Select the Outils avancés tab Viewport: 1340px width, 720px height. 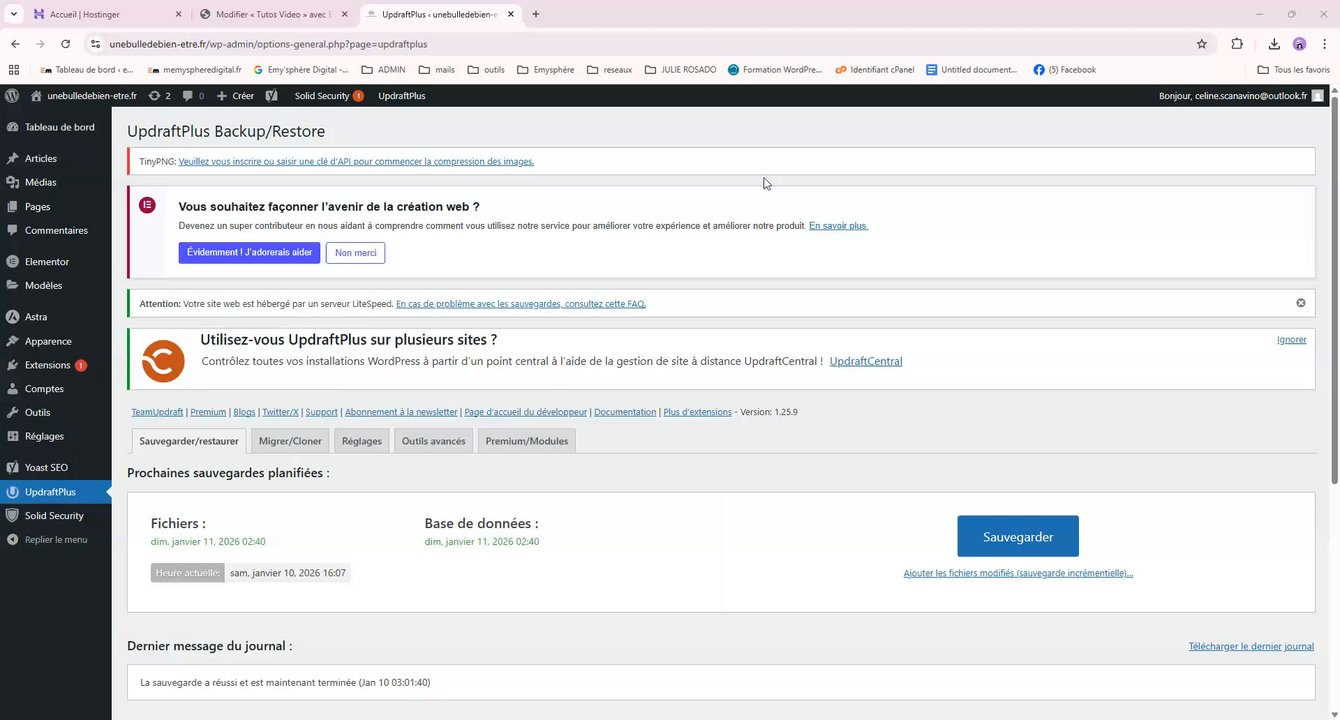tap(434, 441)
